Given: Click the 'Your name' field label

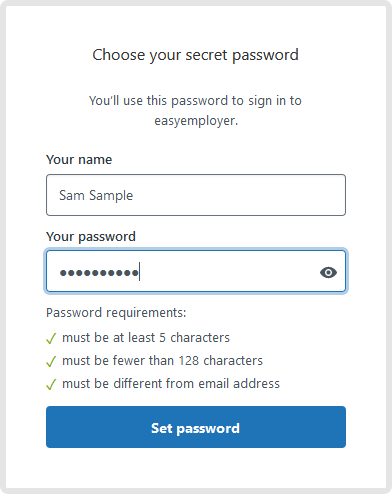Looking at the screenshot, I should click(x=79, y=160).
